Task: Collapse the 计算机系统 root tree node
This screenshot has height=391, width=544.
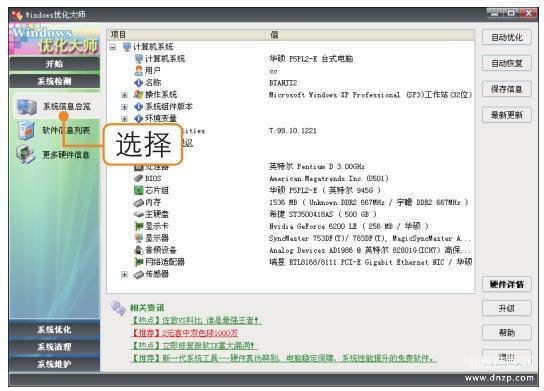Action: click(x=112, y=47)
